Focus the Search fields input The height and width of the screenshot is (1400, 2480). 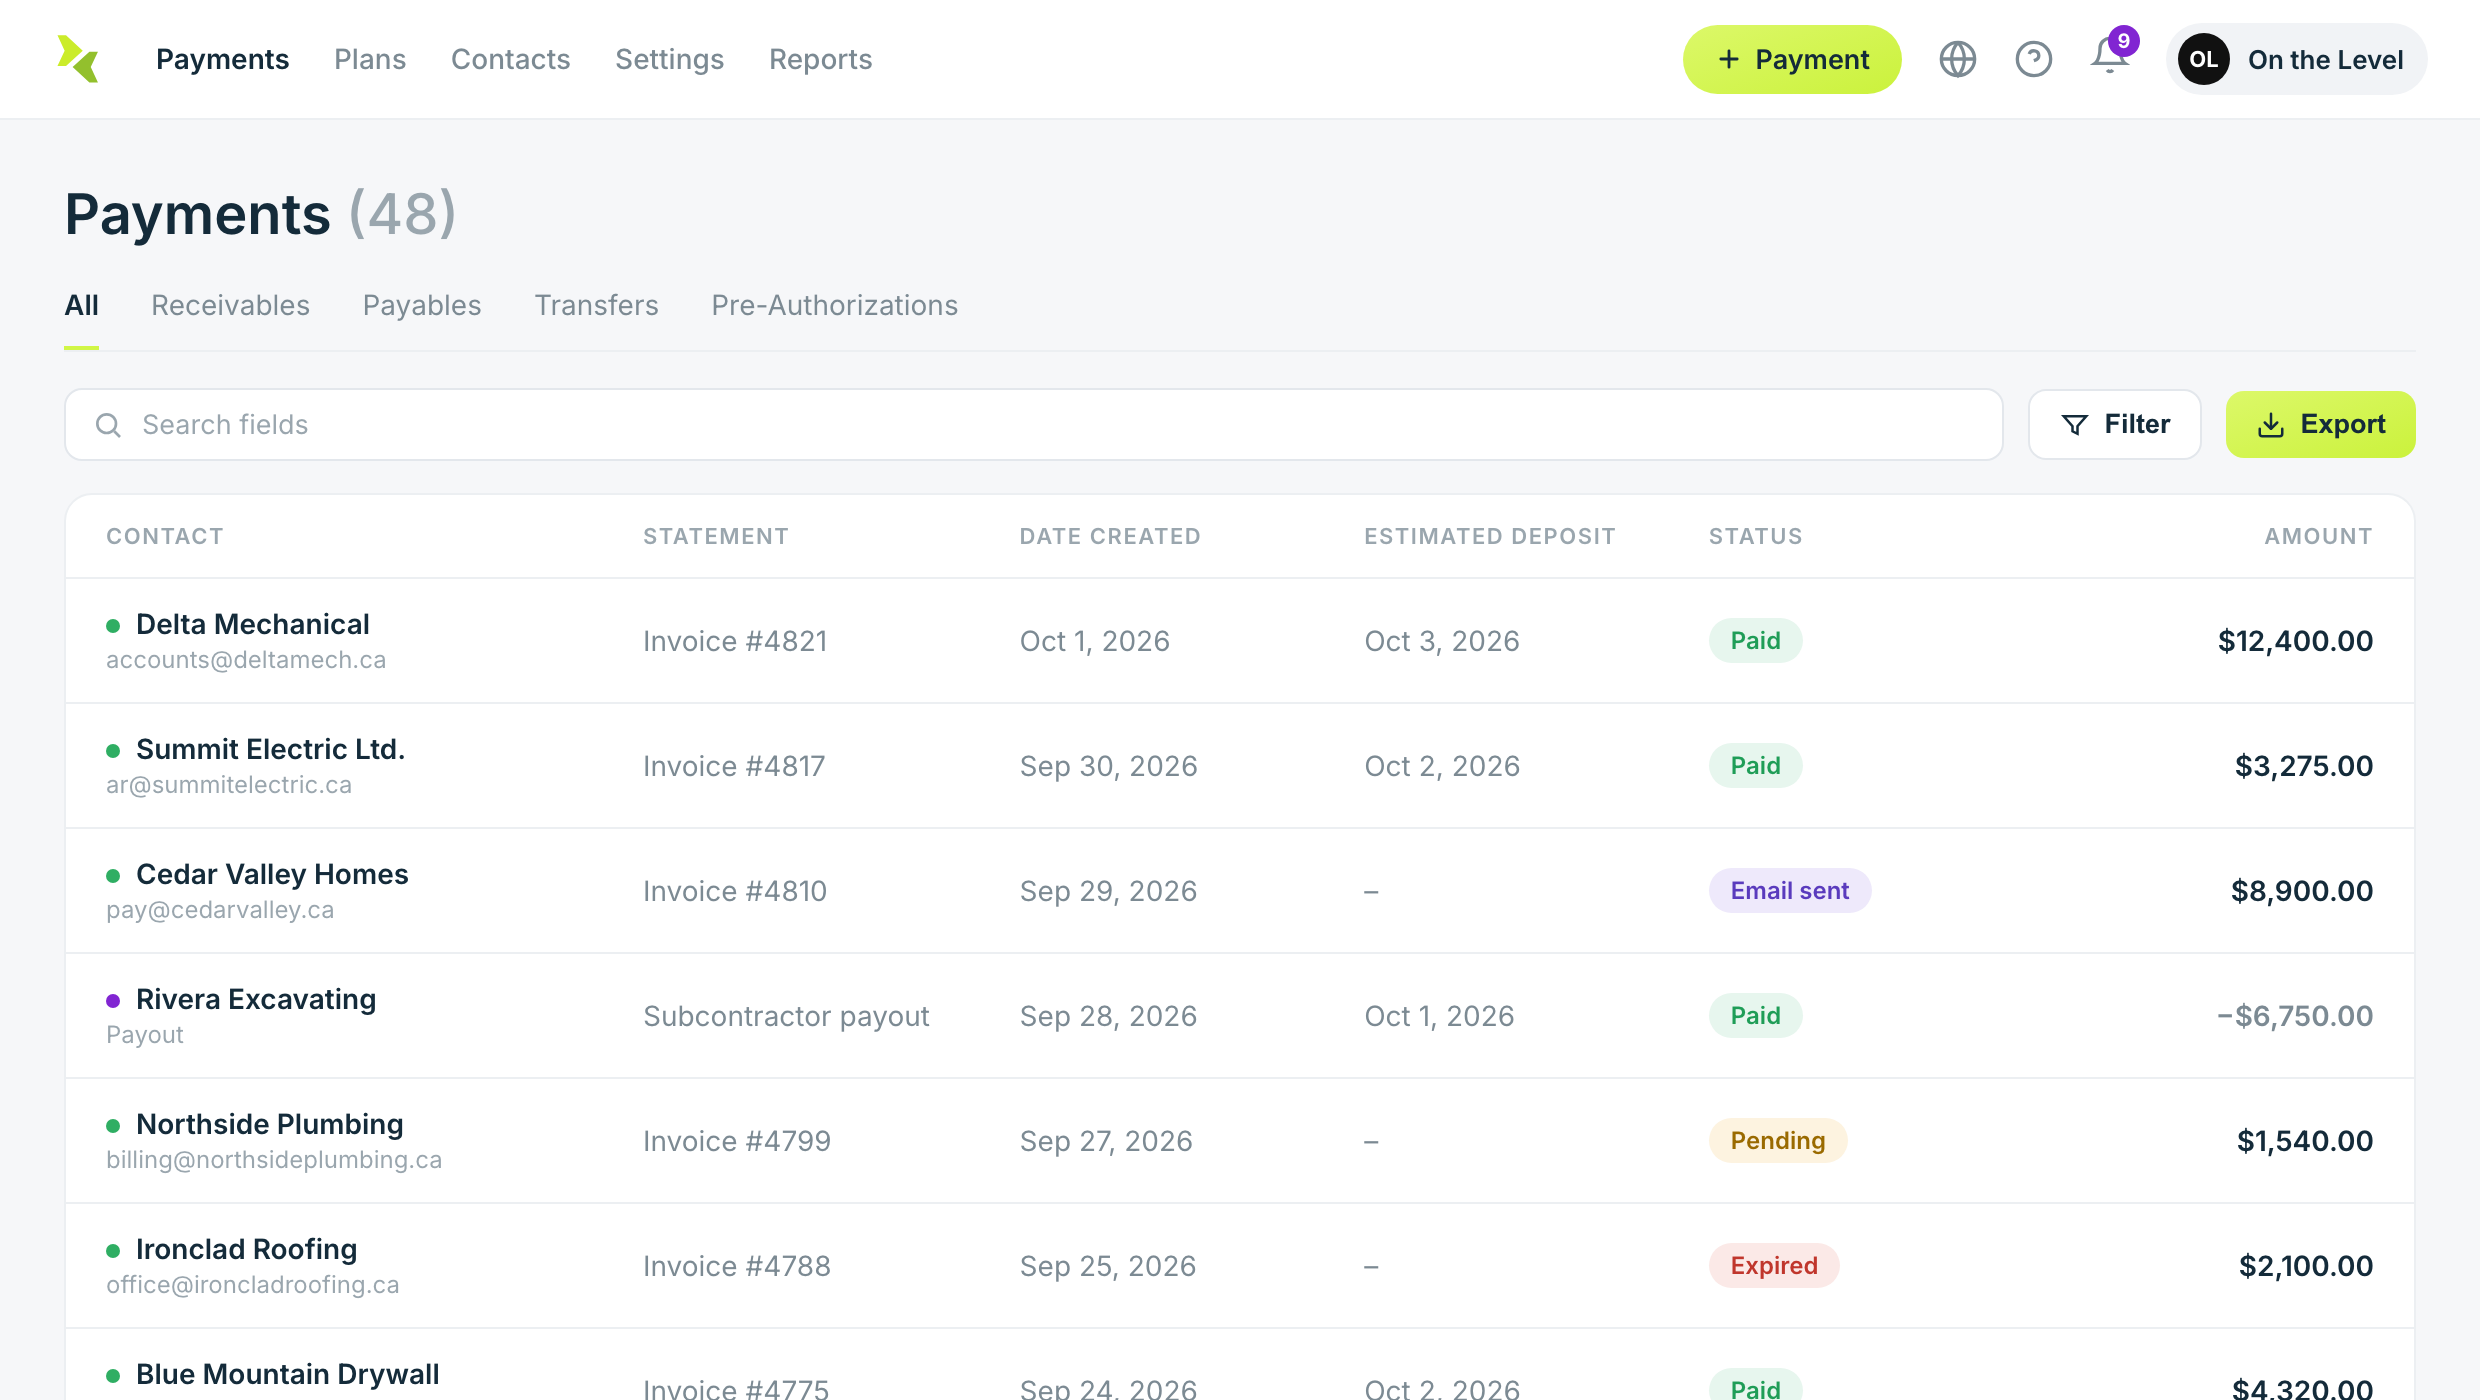1034,425
